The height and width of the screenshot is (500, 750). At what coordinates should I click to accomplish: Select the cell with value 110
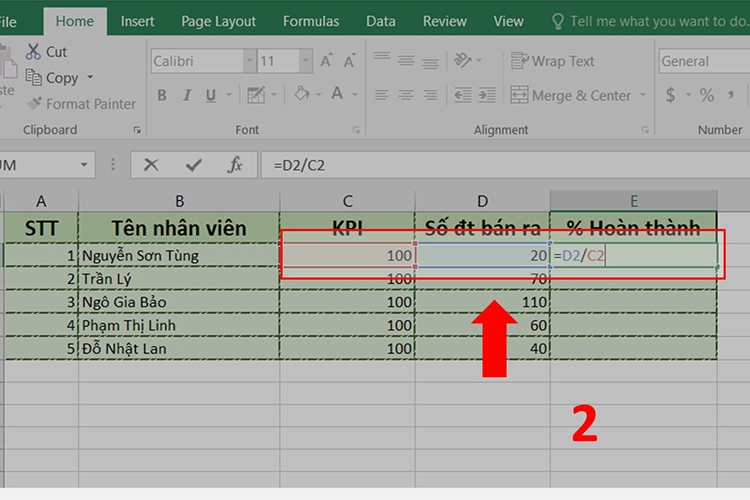click(483, 302)
